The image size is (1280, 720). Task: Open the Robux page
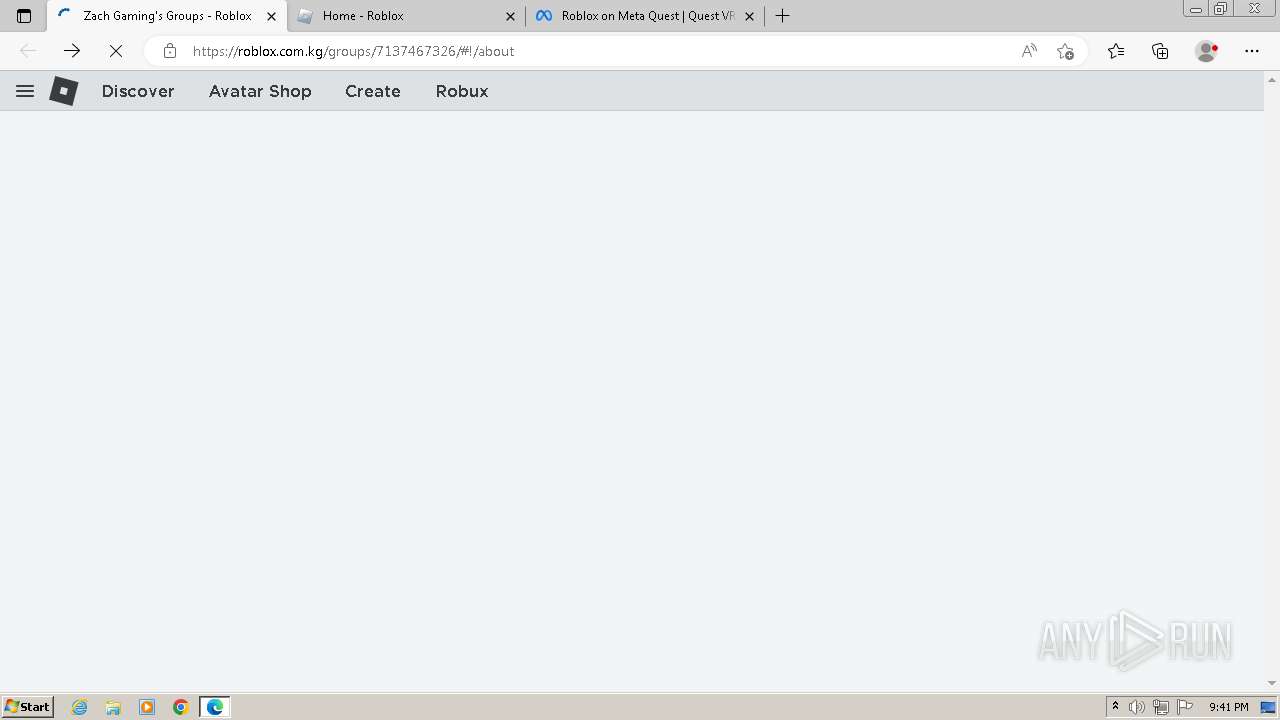click(x=462, y=91)
